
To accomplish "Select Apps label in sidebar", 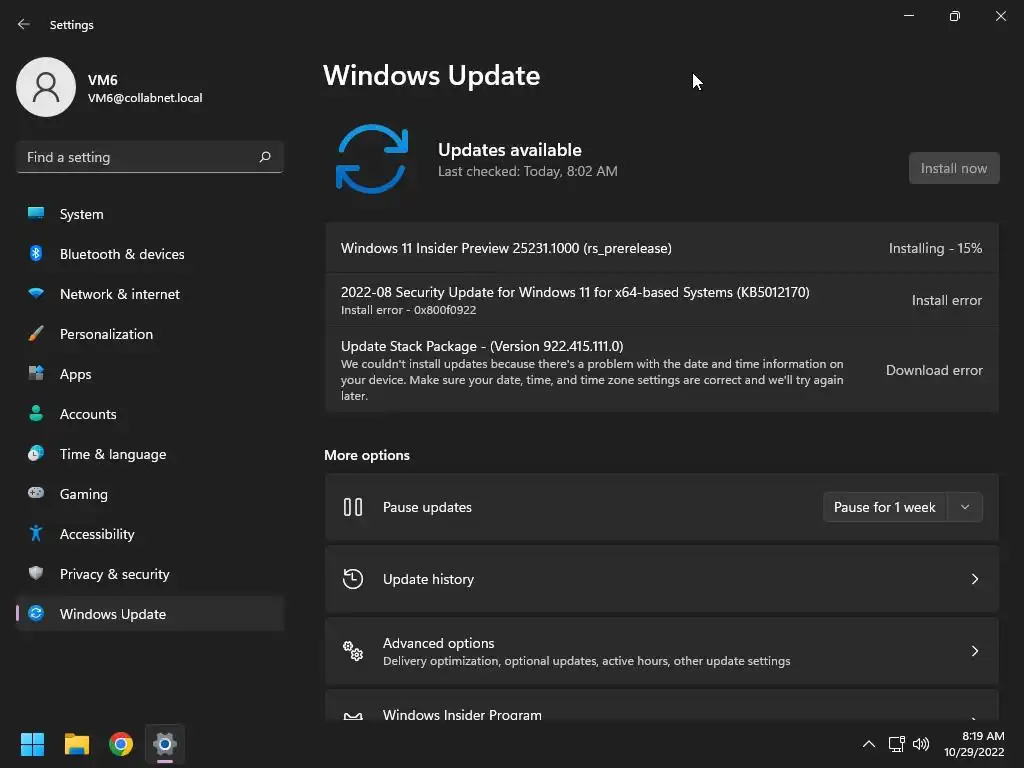I will pyautogui.click(x=75, y=374).
